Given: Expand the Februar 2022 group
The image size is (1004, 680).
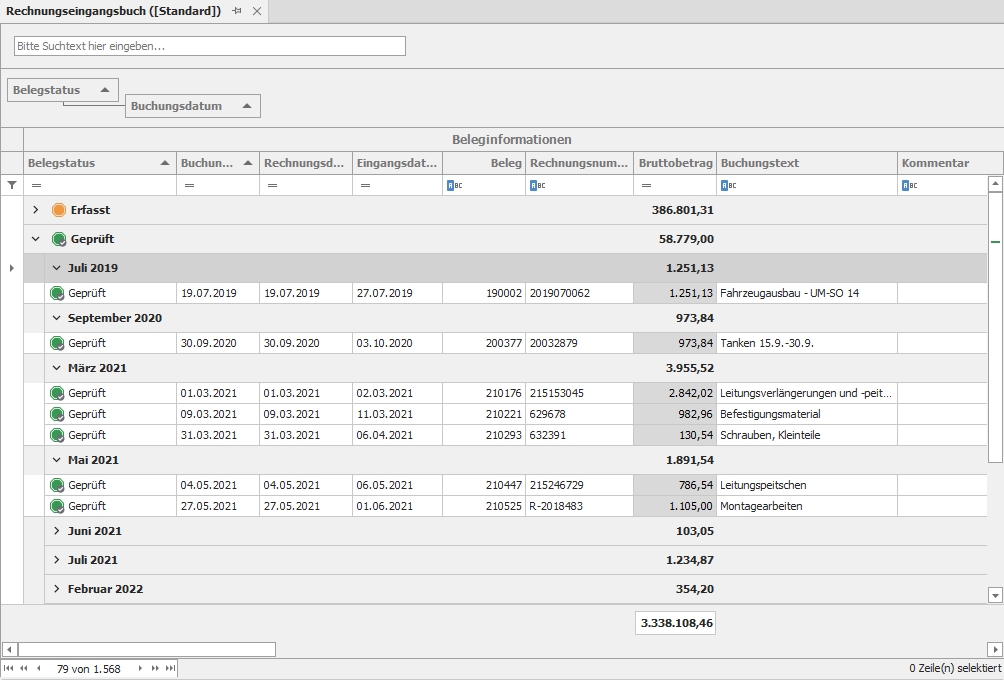Looking at the screenshot, I should click(57, 589).
